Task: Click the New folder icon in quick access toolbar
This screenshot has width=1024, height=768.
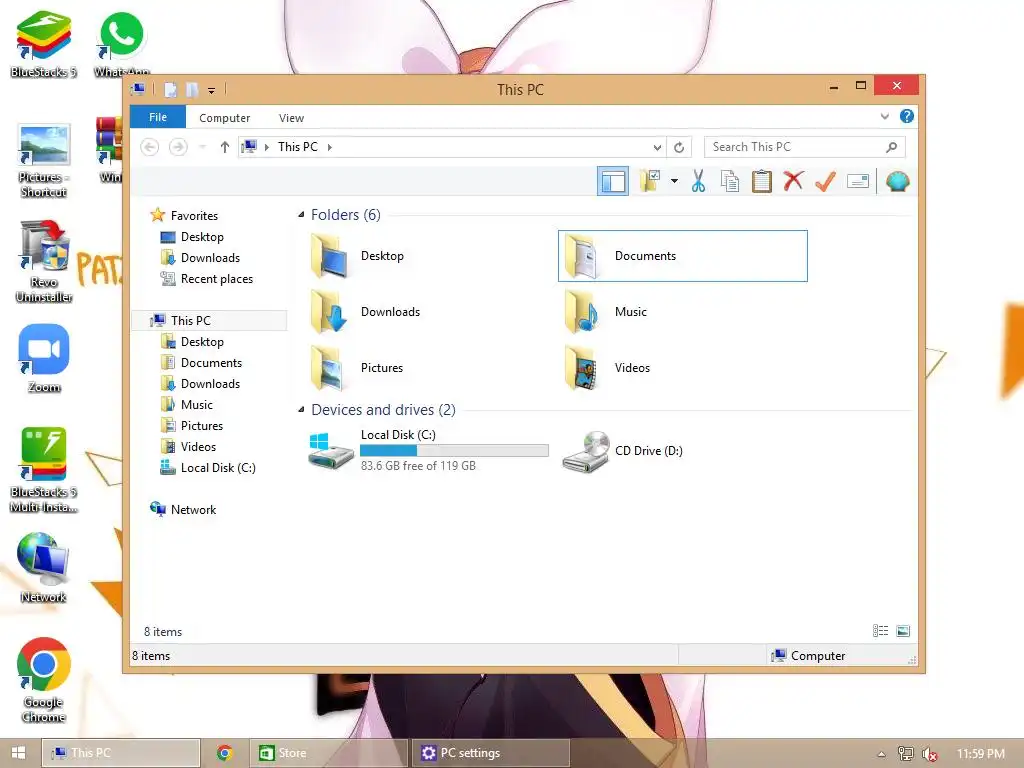Action: coord(192,89)
